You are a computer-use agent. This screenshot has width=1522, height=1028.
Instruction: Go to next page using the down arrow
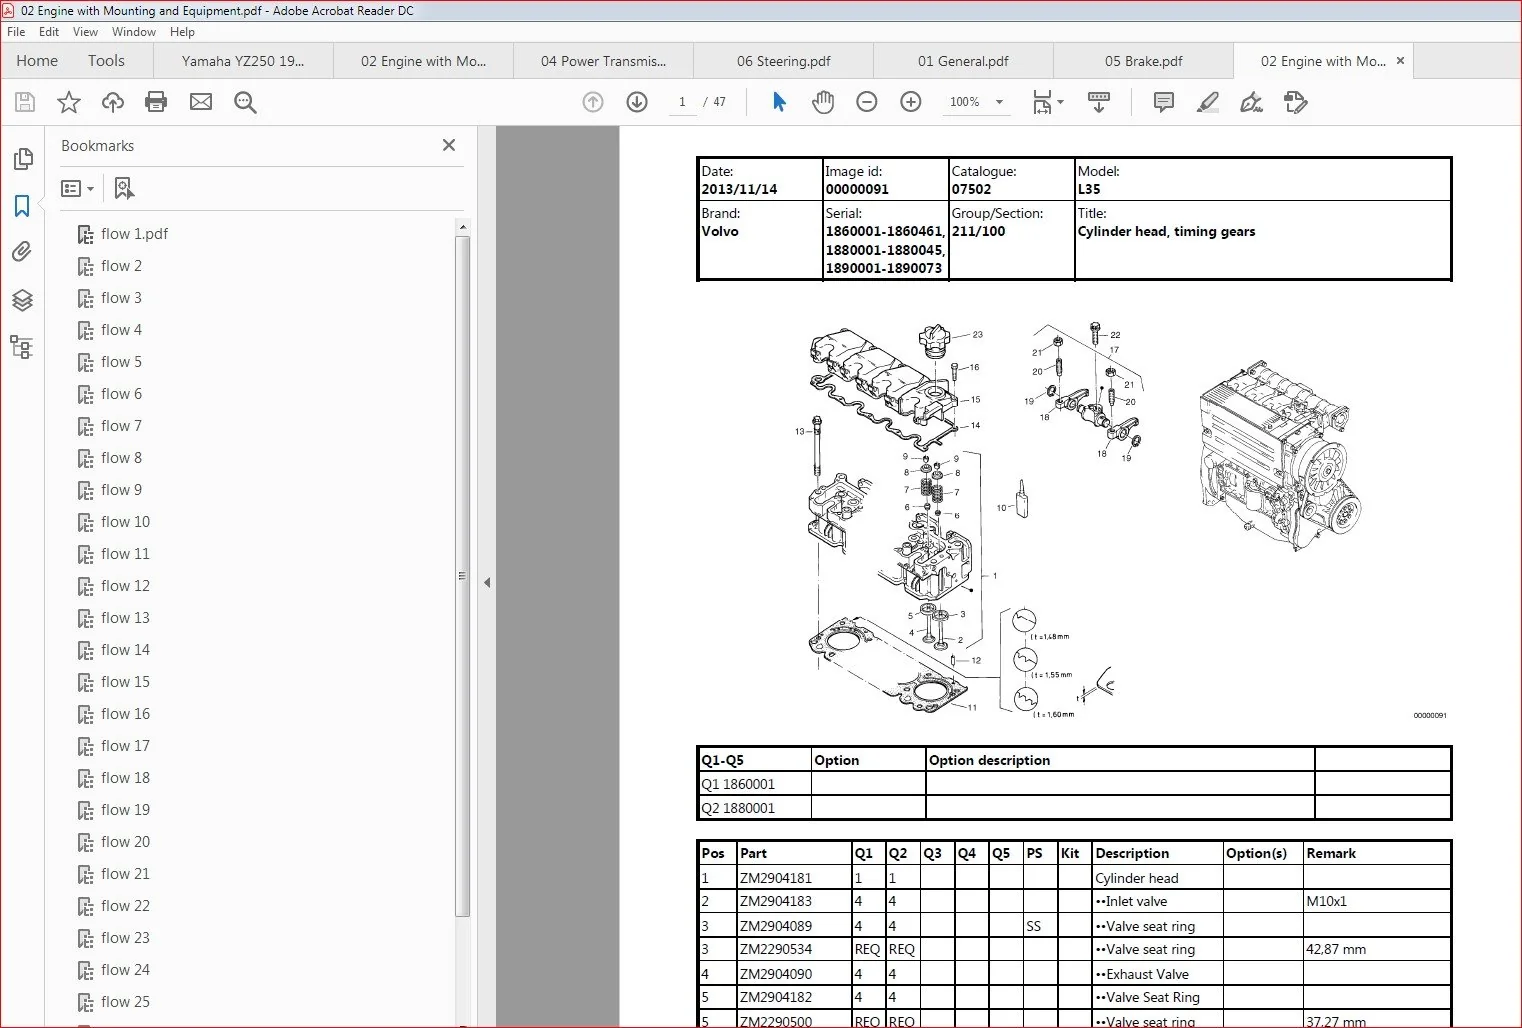[637, 102]
